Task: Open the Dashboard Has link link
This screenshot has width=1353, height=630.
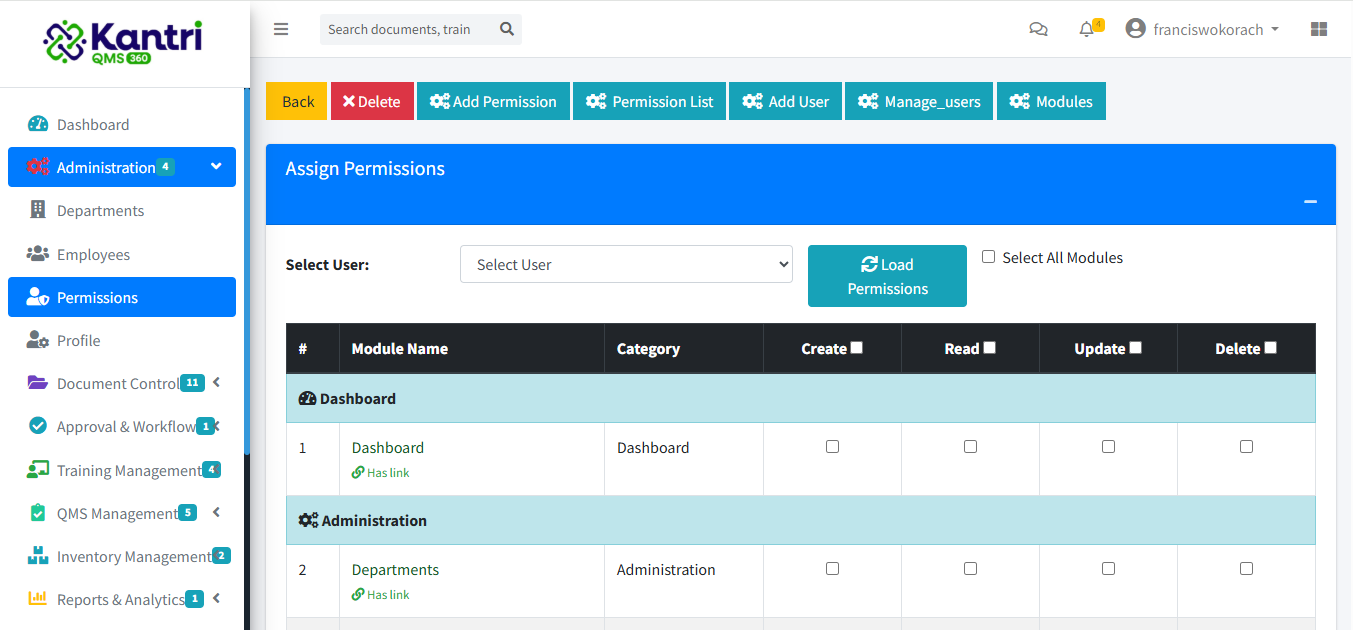Action: (x=380, y=472)
